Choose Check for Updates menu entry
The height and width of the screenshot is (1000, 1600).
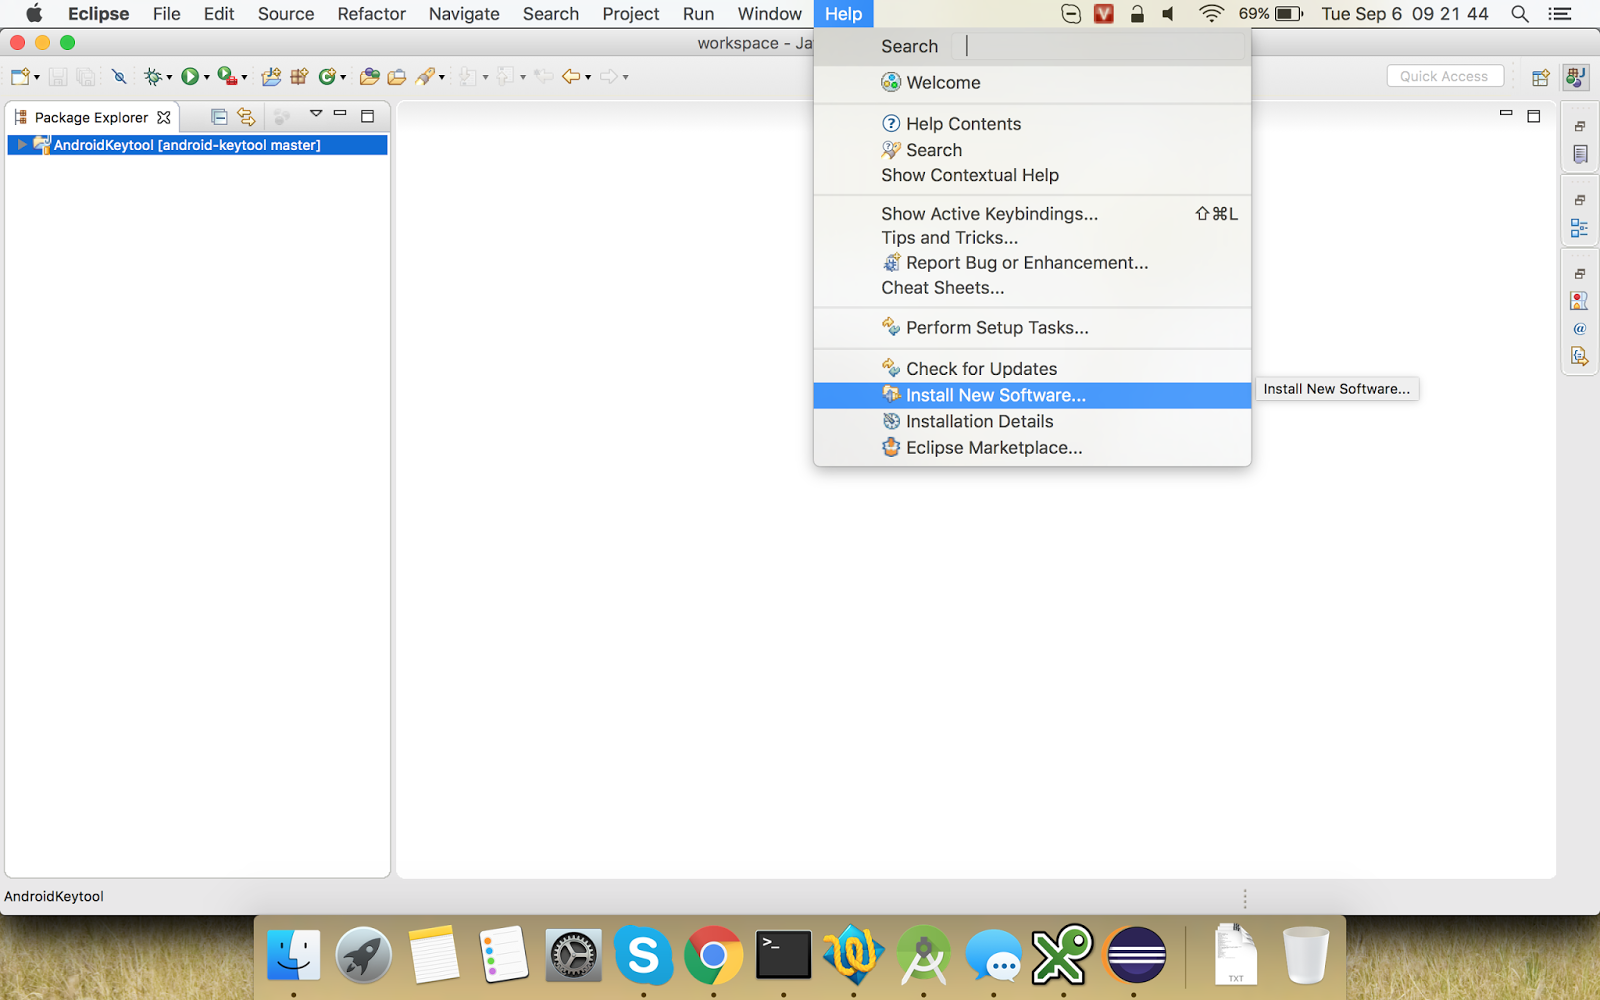coord(1032,369)
